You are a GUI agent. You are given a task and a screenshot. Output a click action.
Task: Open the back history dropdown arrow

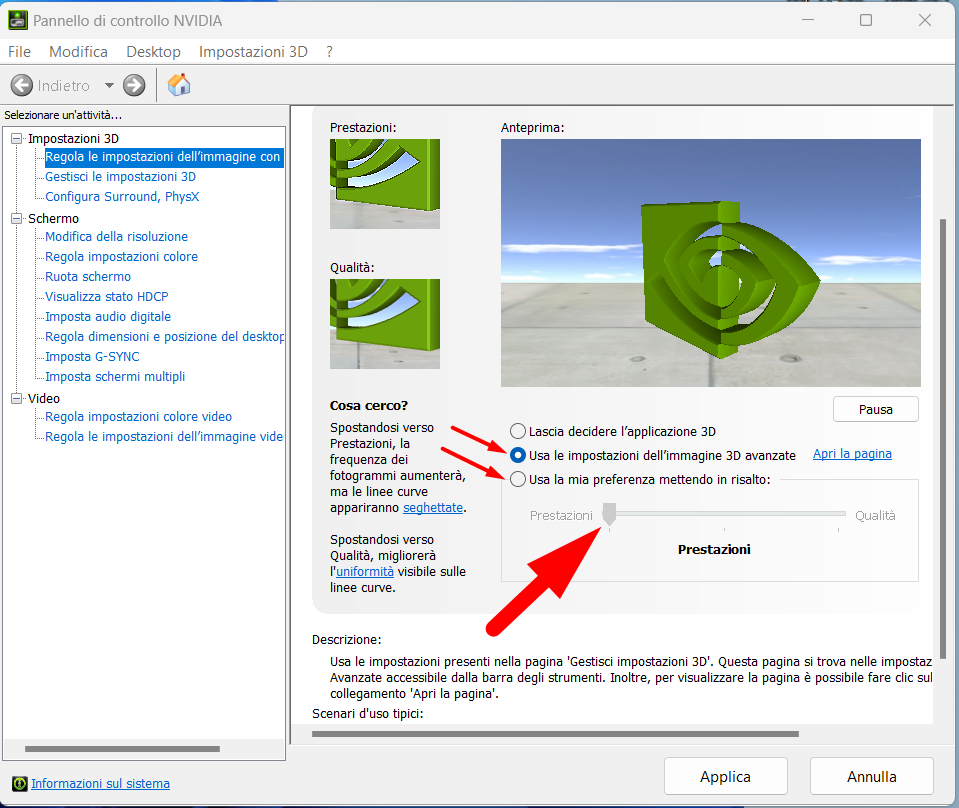(109, 85)
